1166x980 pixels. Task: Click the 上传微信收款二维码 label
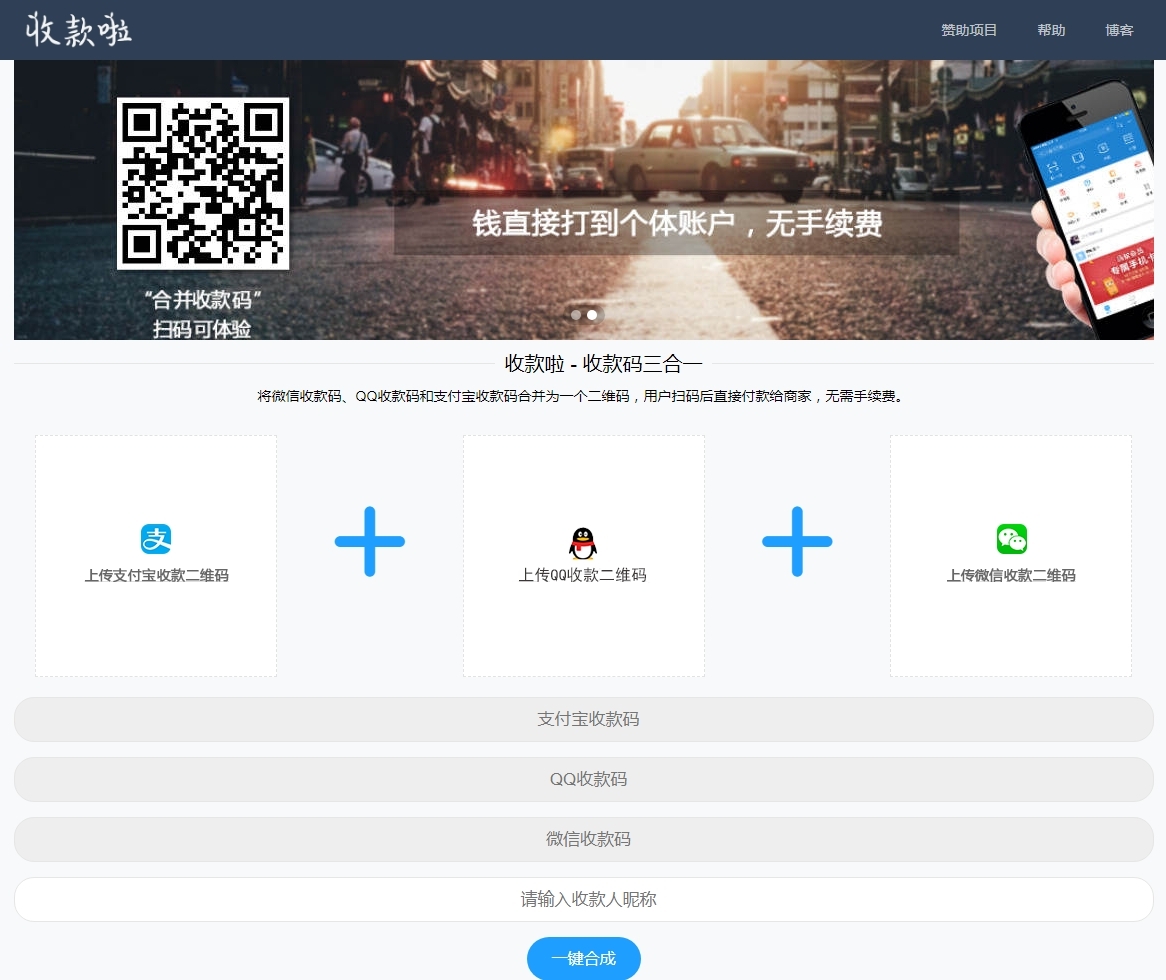point(1011,576)
